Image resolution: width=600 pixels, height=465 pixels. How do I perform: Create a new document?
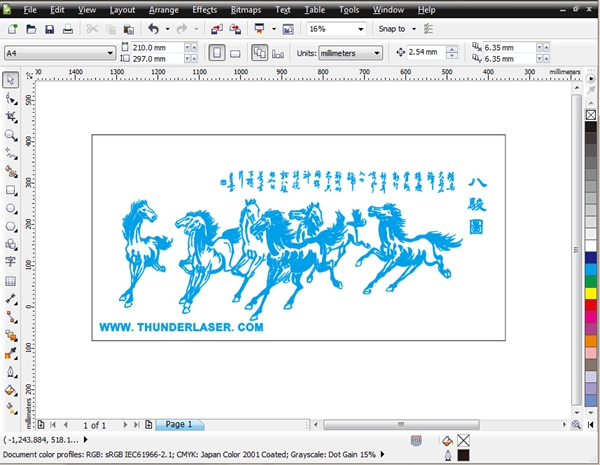pyautogui.click(x=13, y=29)
